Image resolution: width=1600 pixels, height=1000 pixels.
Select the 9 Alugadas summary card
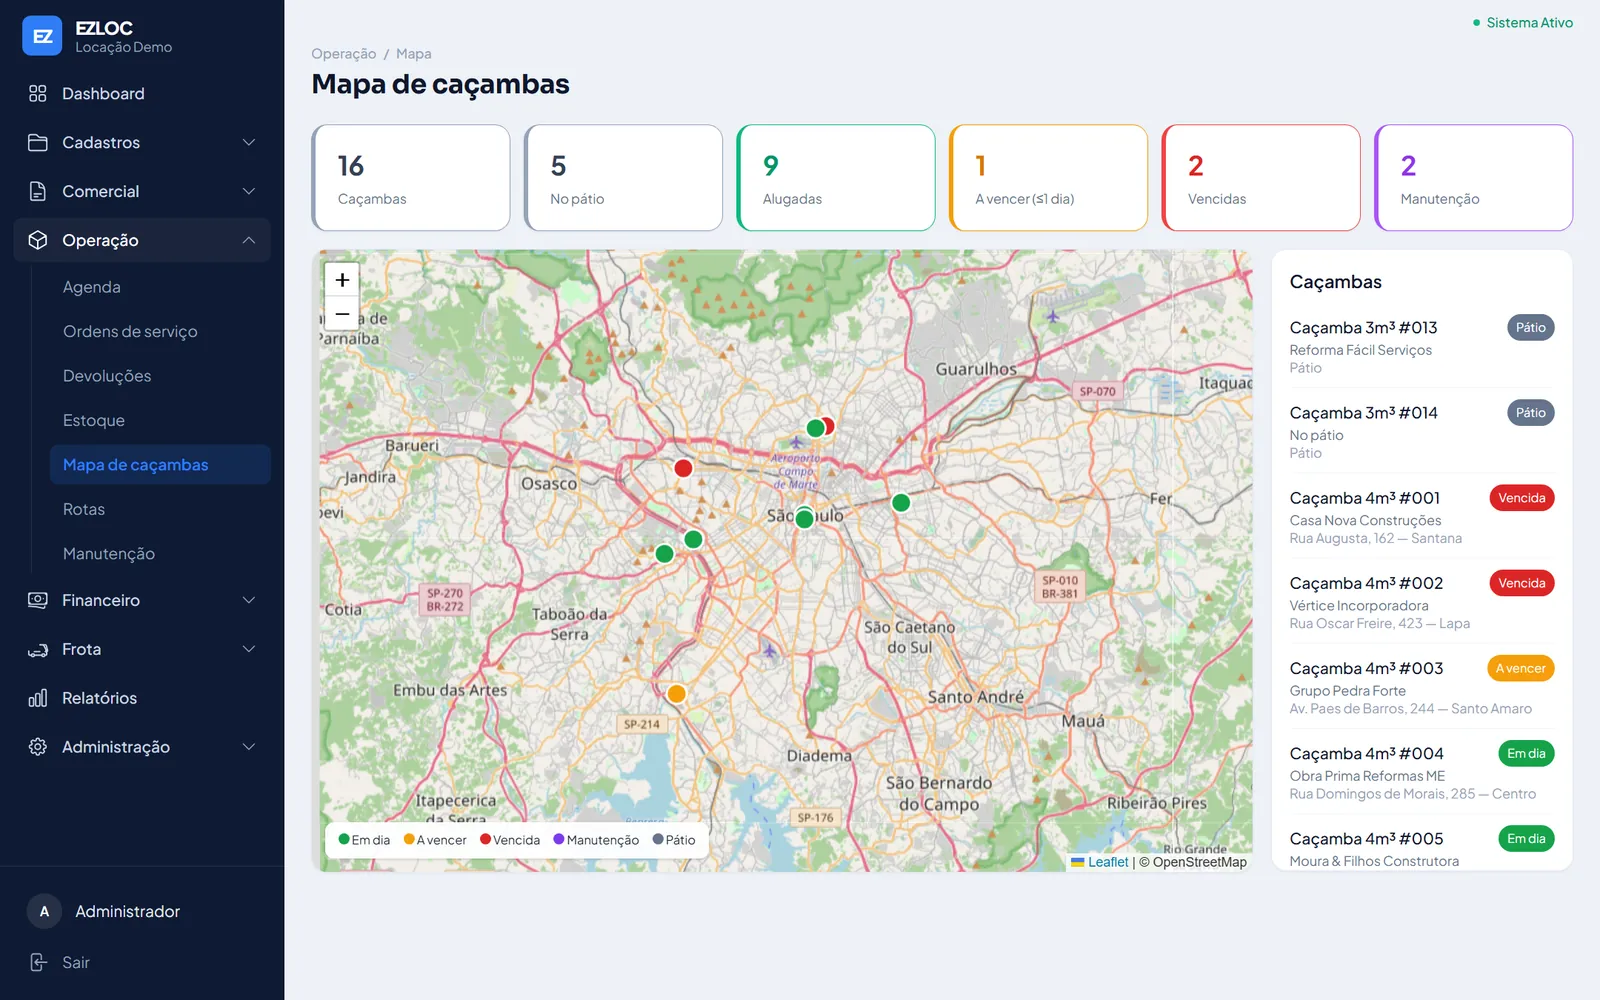click(836, 178)
